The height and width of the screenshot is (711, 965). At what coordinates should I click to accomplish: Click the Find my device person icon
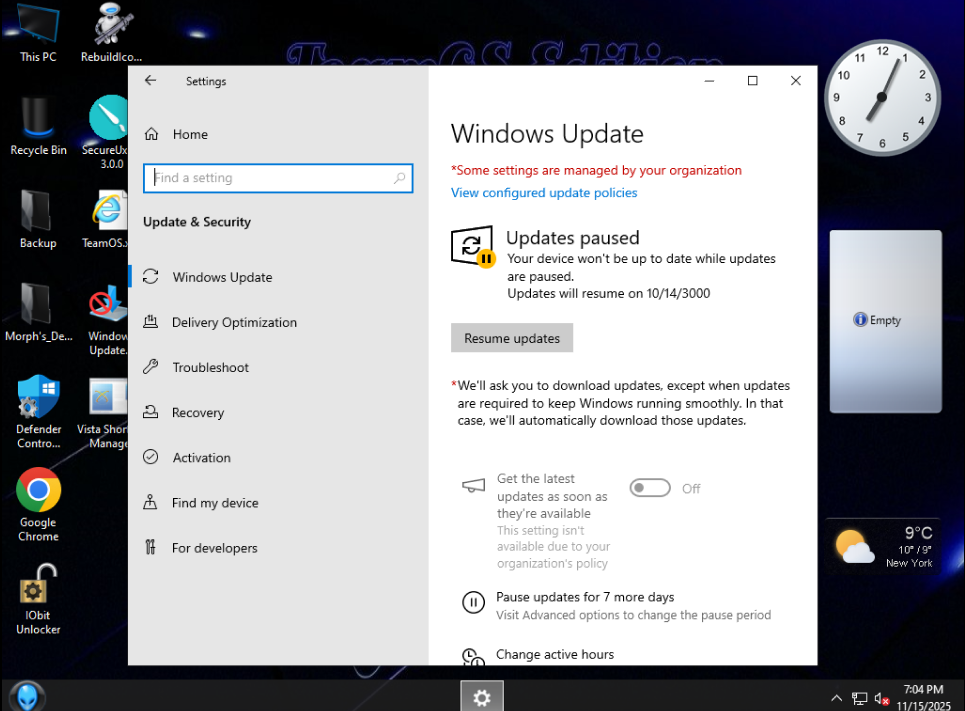(x=151, y=502)
